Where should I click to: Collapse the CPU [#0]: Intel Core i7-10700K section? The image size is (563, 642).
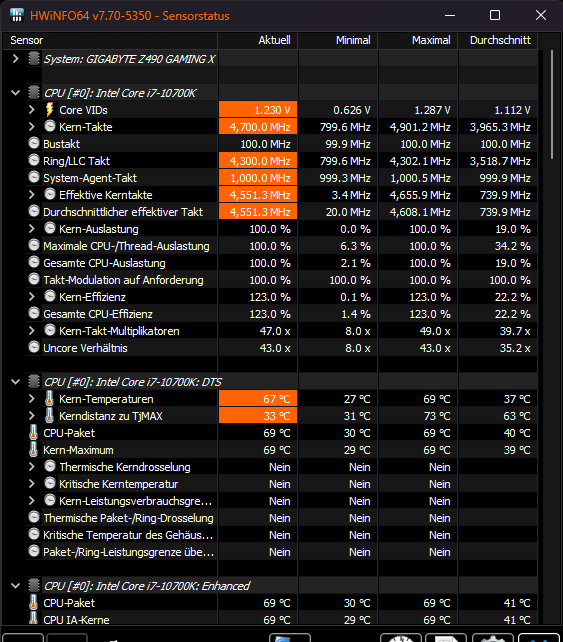[16, 93]
